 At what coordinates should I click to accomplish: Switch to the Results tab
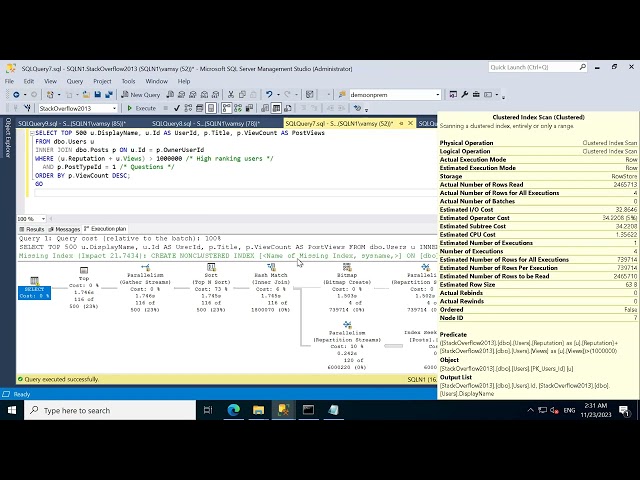click(32, 229)
